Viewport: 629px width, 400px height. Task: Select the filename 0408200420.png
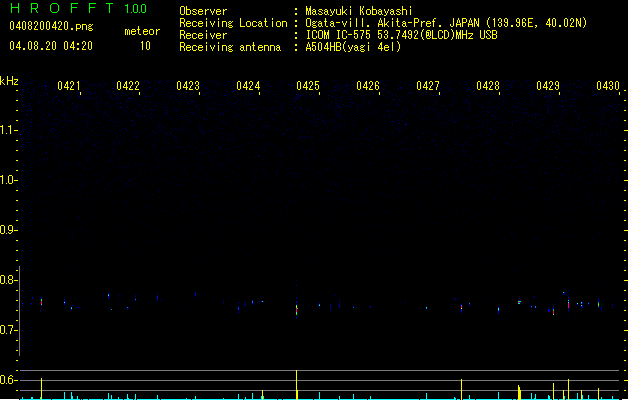pyautogui.click(x=51, y=26)
